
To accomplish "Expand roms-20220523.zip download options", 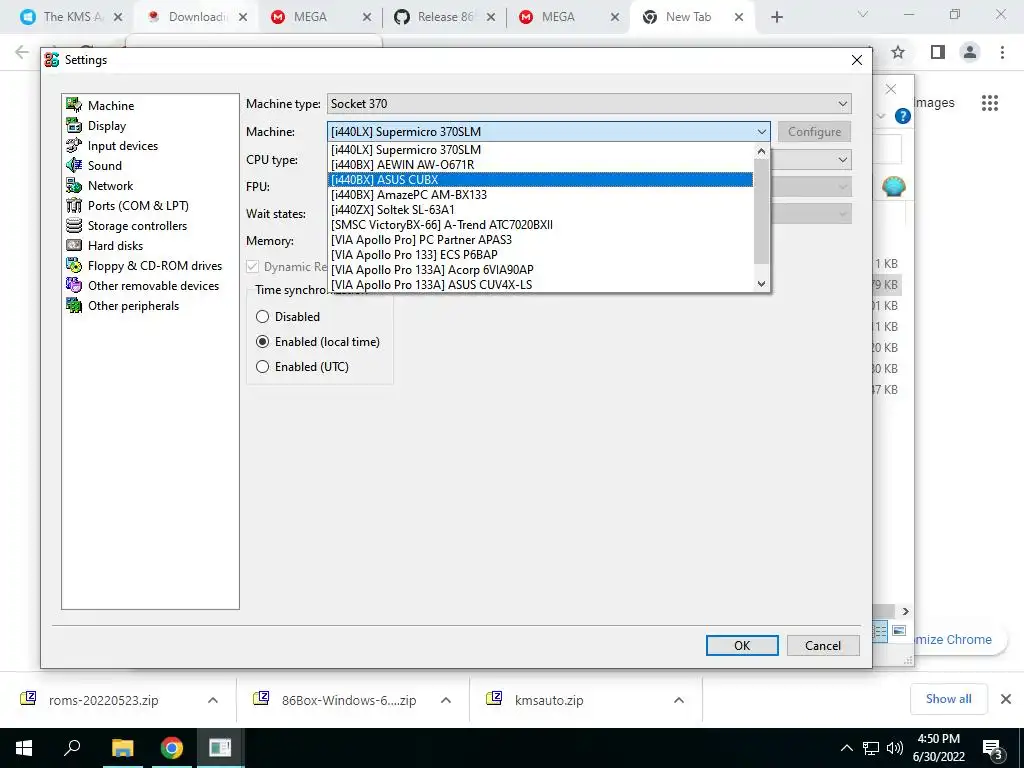I will pyautogui.click(x=213, y=700).
